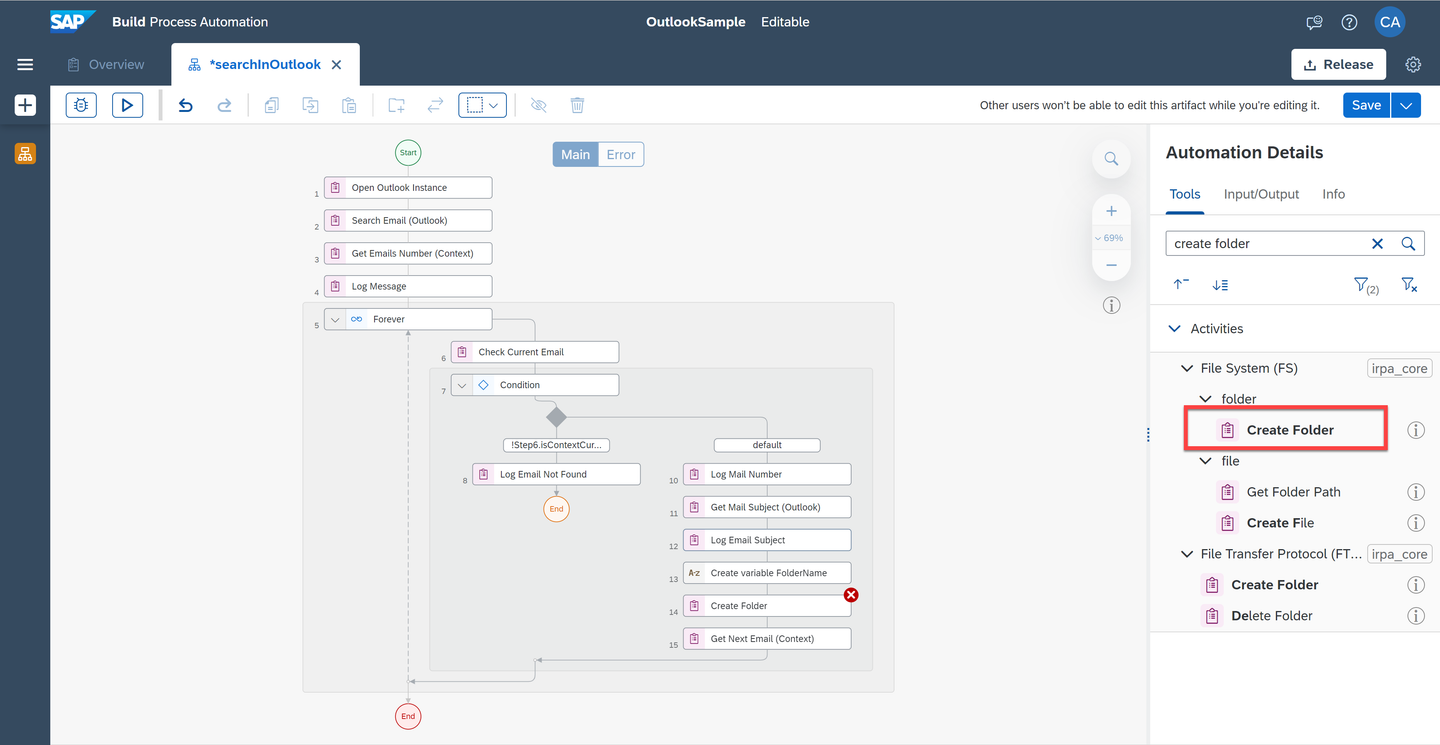The height and width of the screenshot is (745, 1440).
Task: Click the swap arrows icon in toolbar
Action: click(x=435, y=105)
